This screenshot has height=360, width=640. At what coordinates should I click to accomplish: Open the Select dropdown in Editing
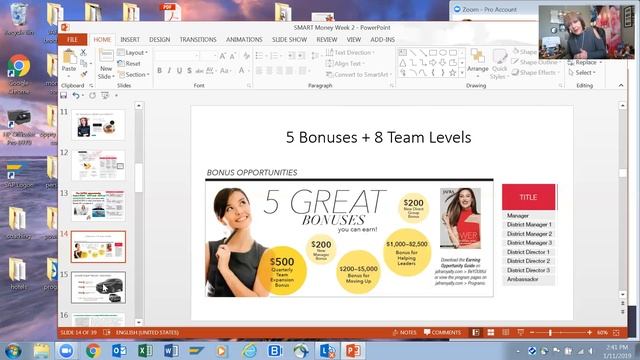(582, 73)
